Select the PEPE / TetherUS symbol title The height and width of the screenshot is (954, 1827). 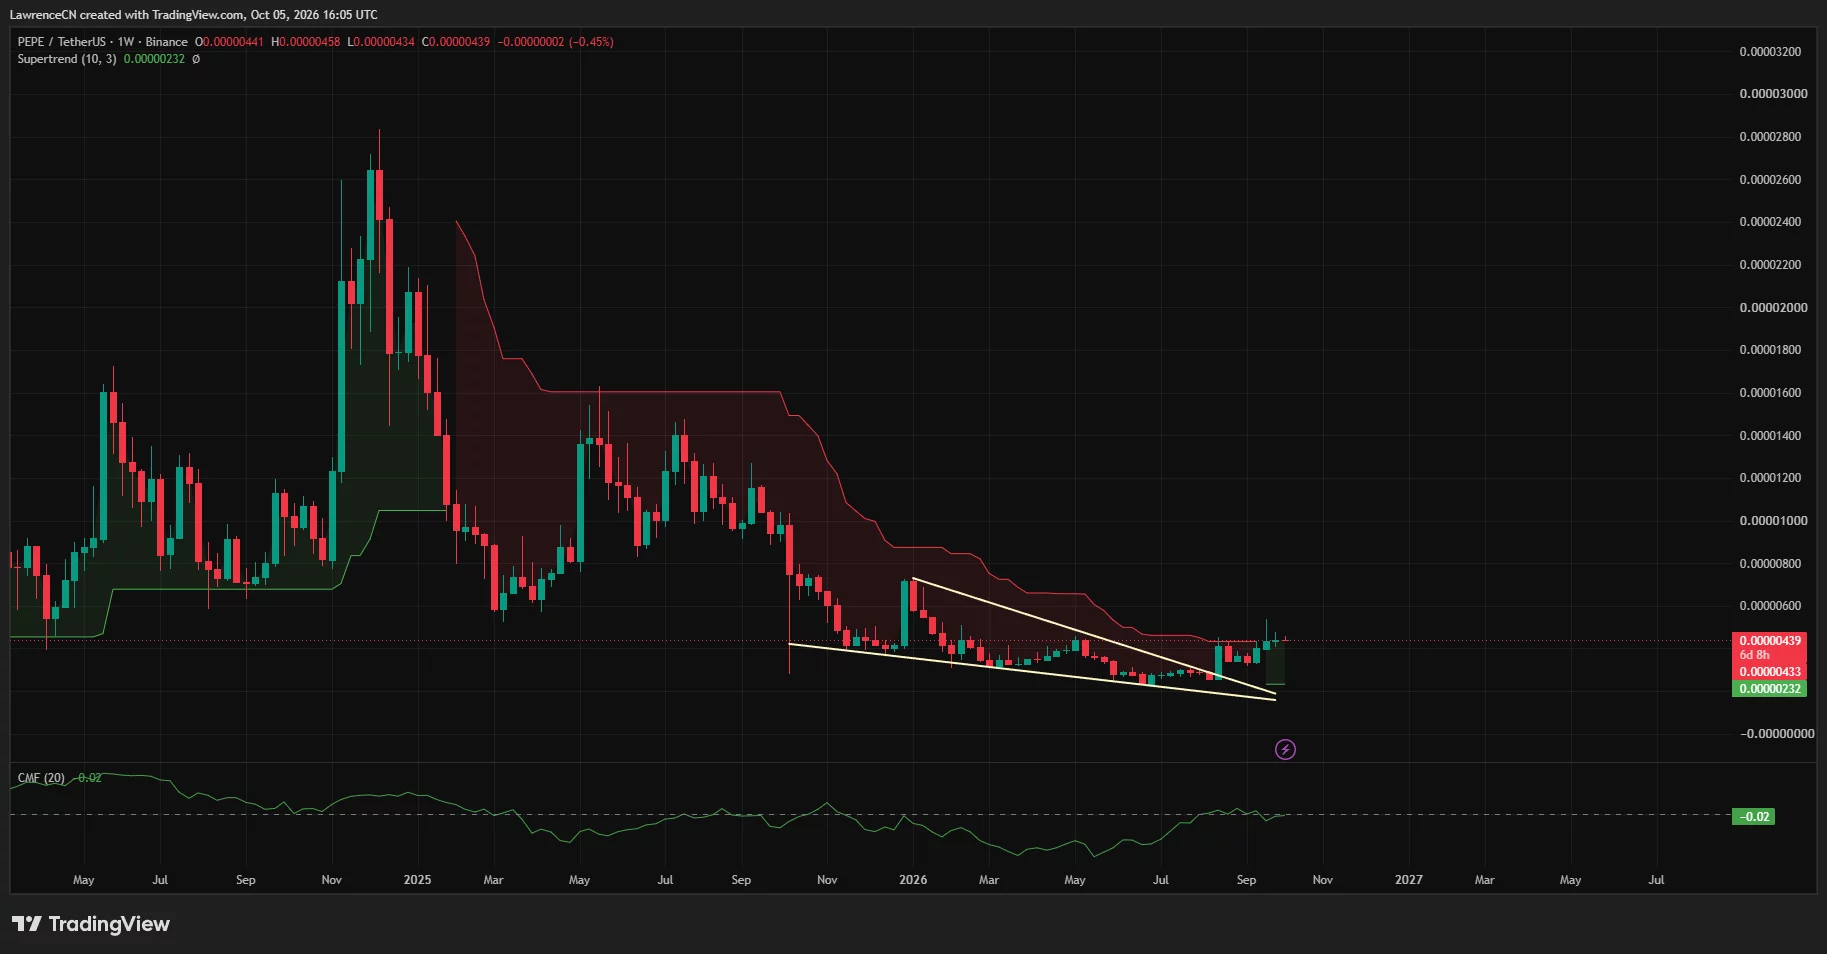click(61, 42)
